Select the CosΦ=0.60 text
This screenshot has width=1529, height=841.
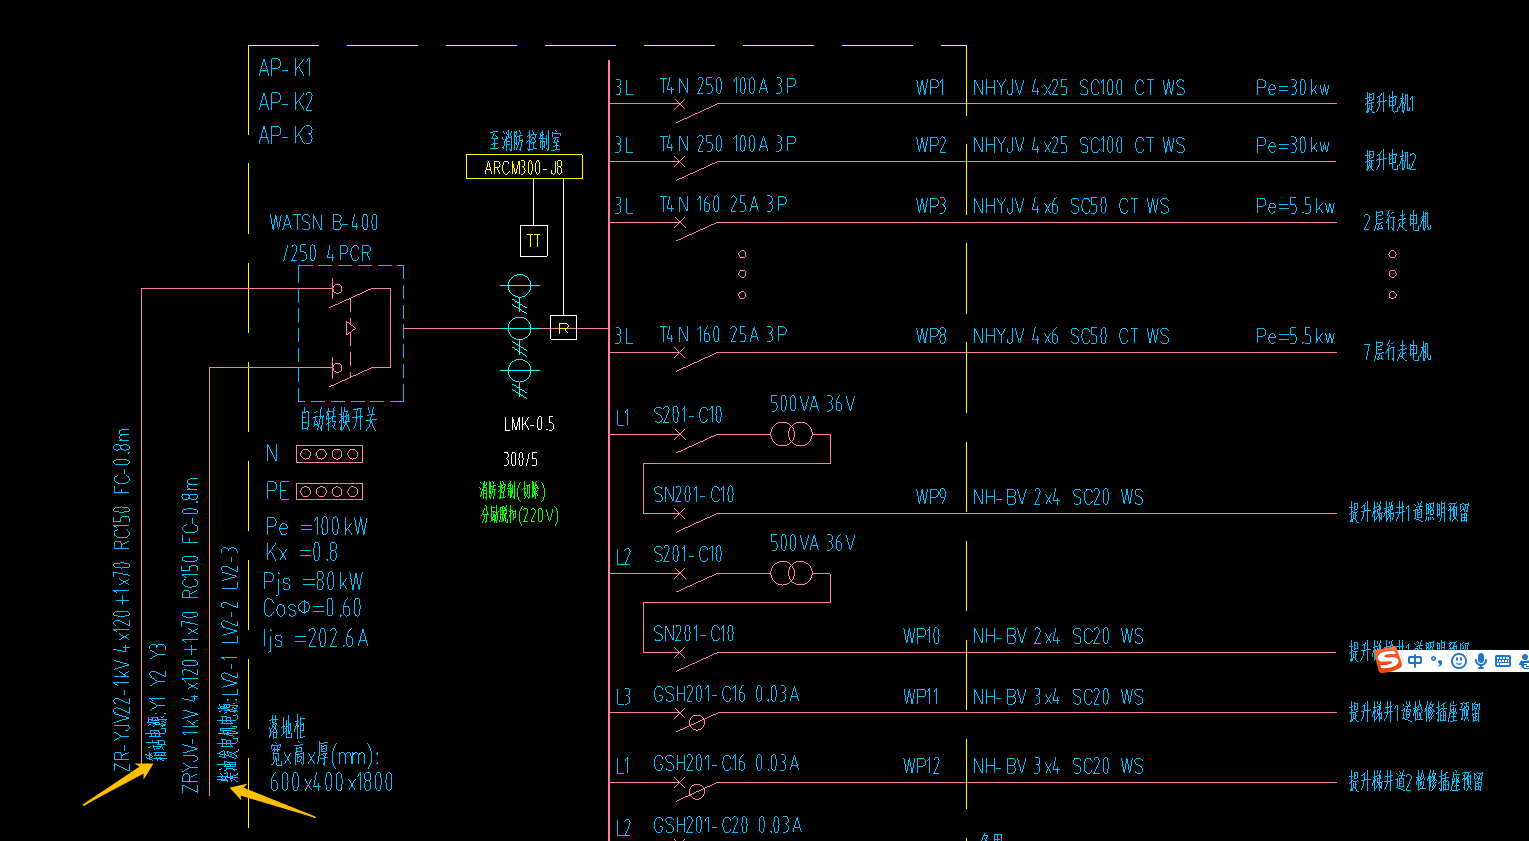[x=312, y=608]
